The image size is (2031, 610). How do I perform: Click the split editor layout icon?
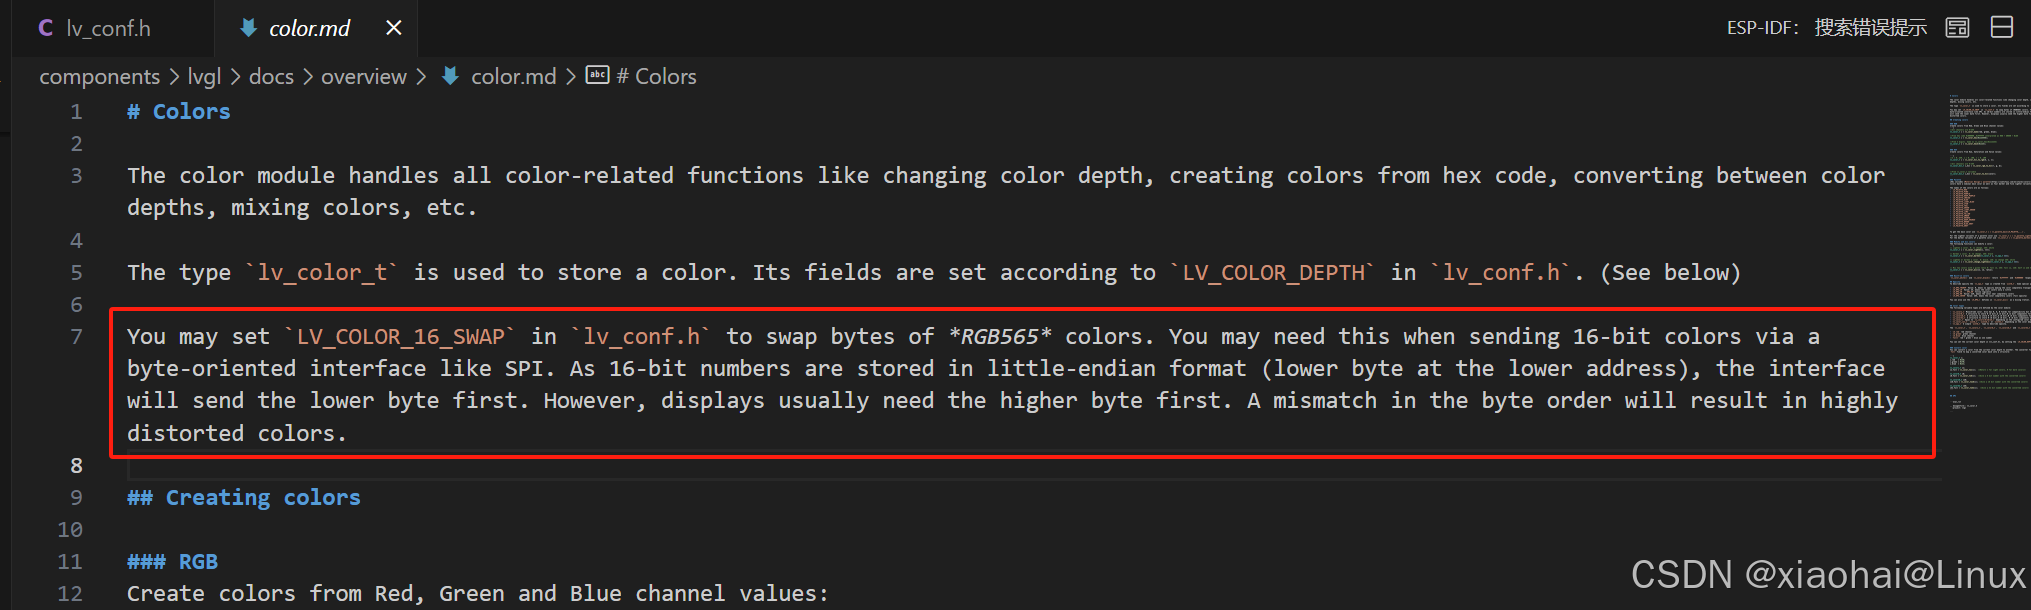click(x=2002, y=27)
